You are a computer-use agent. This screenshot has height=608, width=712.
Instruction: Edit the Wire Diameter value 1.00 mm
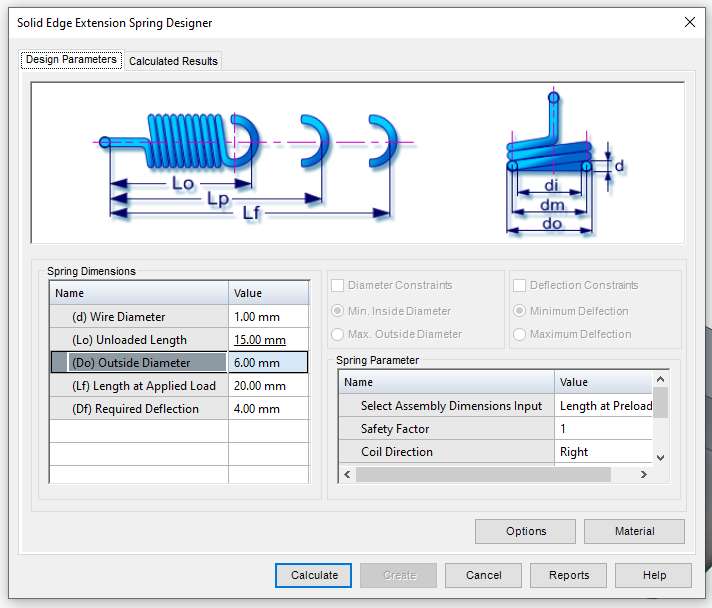(x=269, y=316)
